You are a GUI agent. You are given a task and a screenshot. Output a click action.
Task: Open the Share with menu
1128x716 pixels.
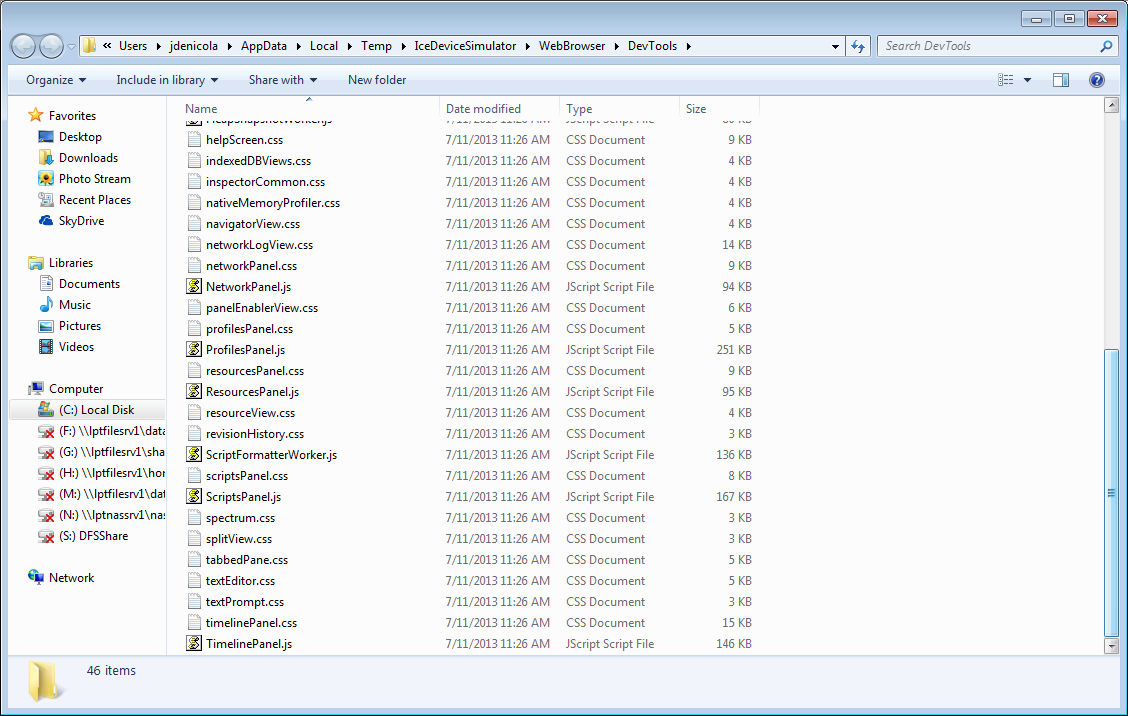point(283,80)
